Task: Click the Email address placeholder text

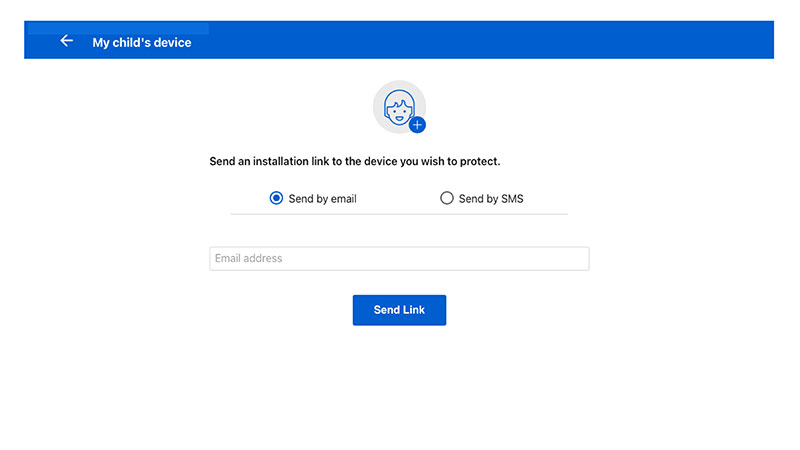Action: 248,258
